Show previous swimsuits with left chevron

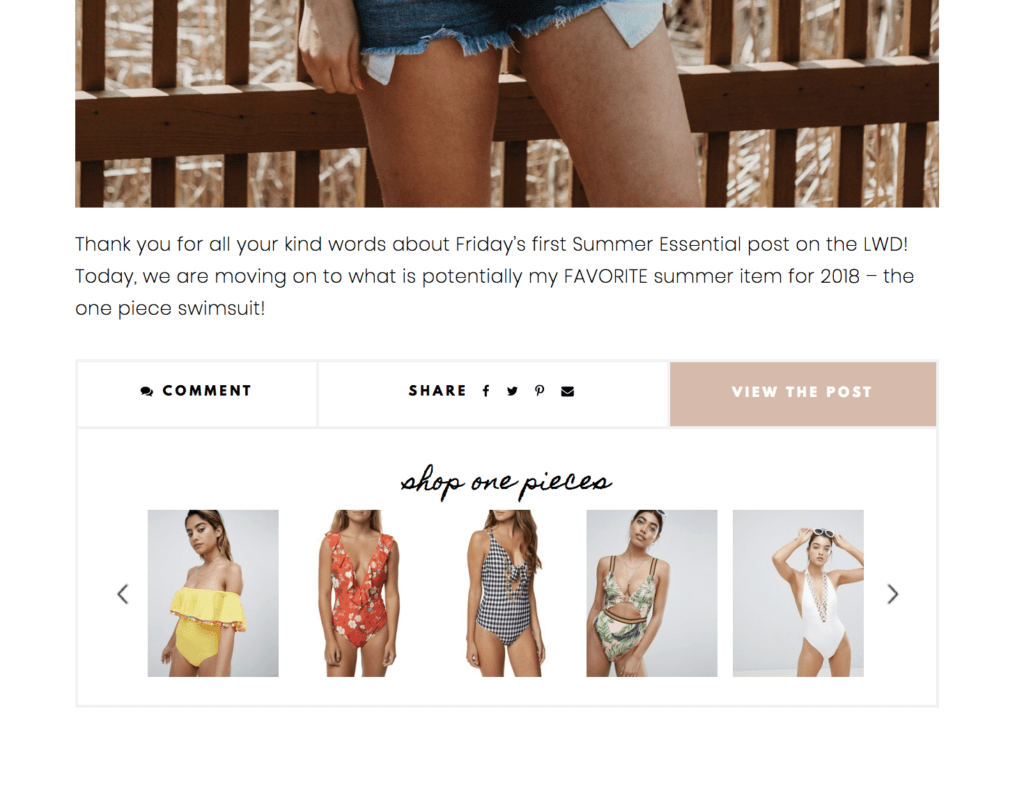(123, 594)
